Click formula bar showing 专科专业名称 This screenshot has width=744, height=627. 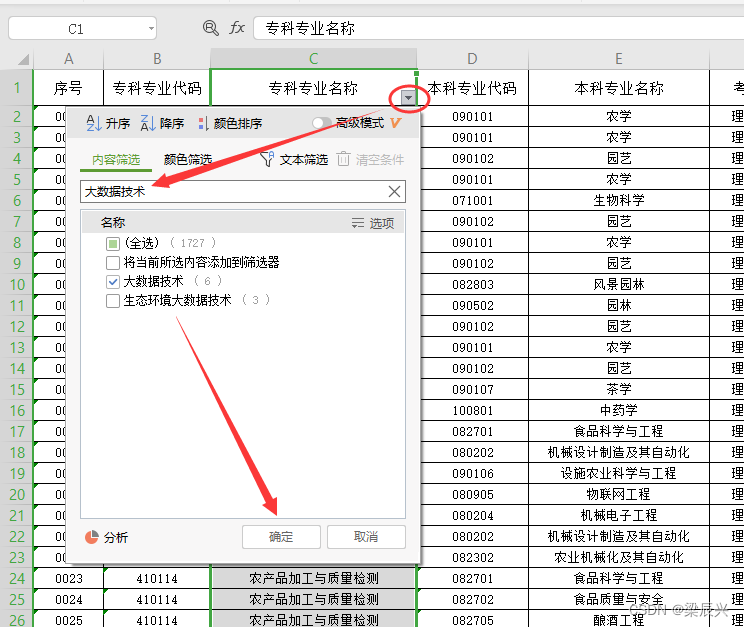coord(499,28)
